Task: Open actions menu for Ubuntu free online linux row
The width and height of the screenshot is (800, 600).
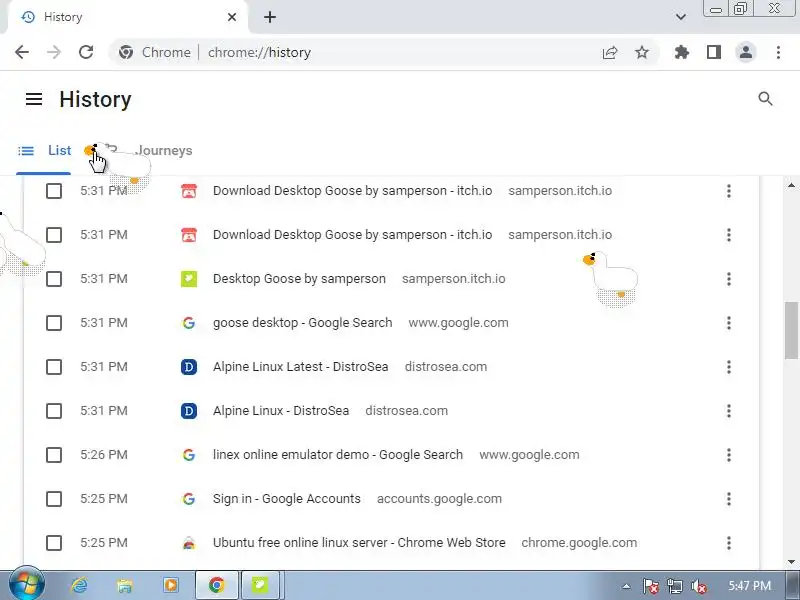Action: coord(729,543)
